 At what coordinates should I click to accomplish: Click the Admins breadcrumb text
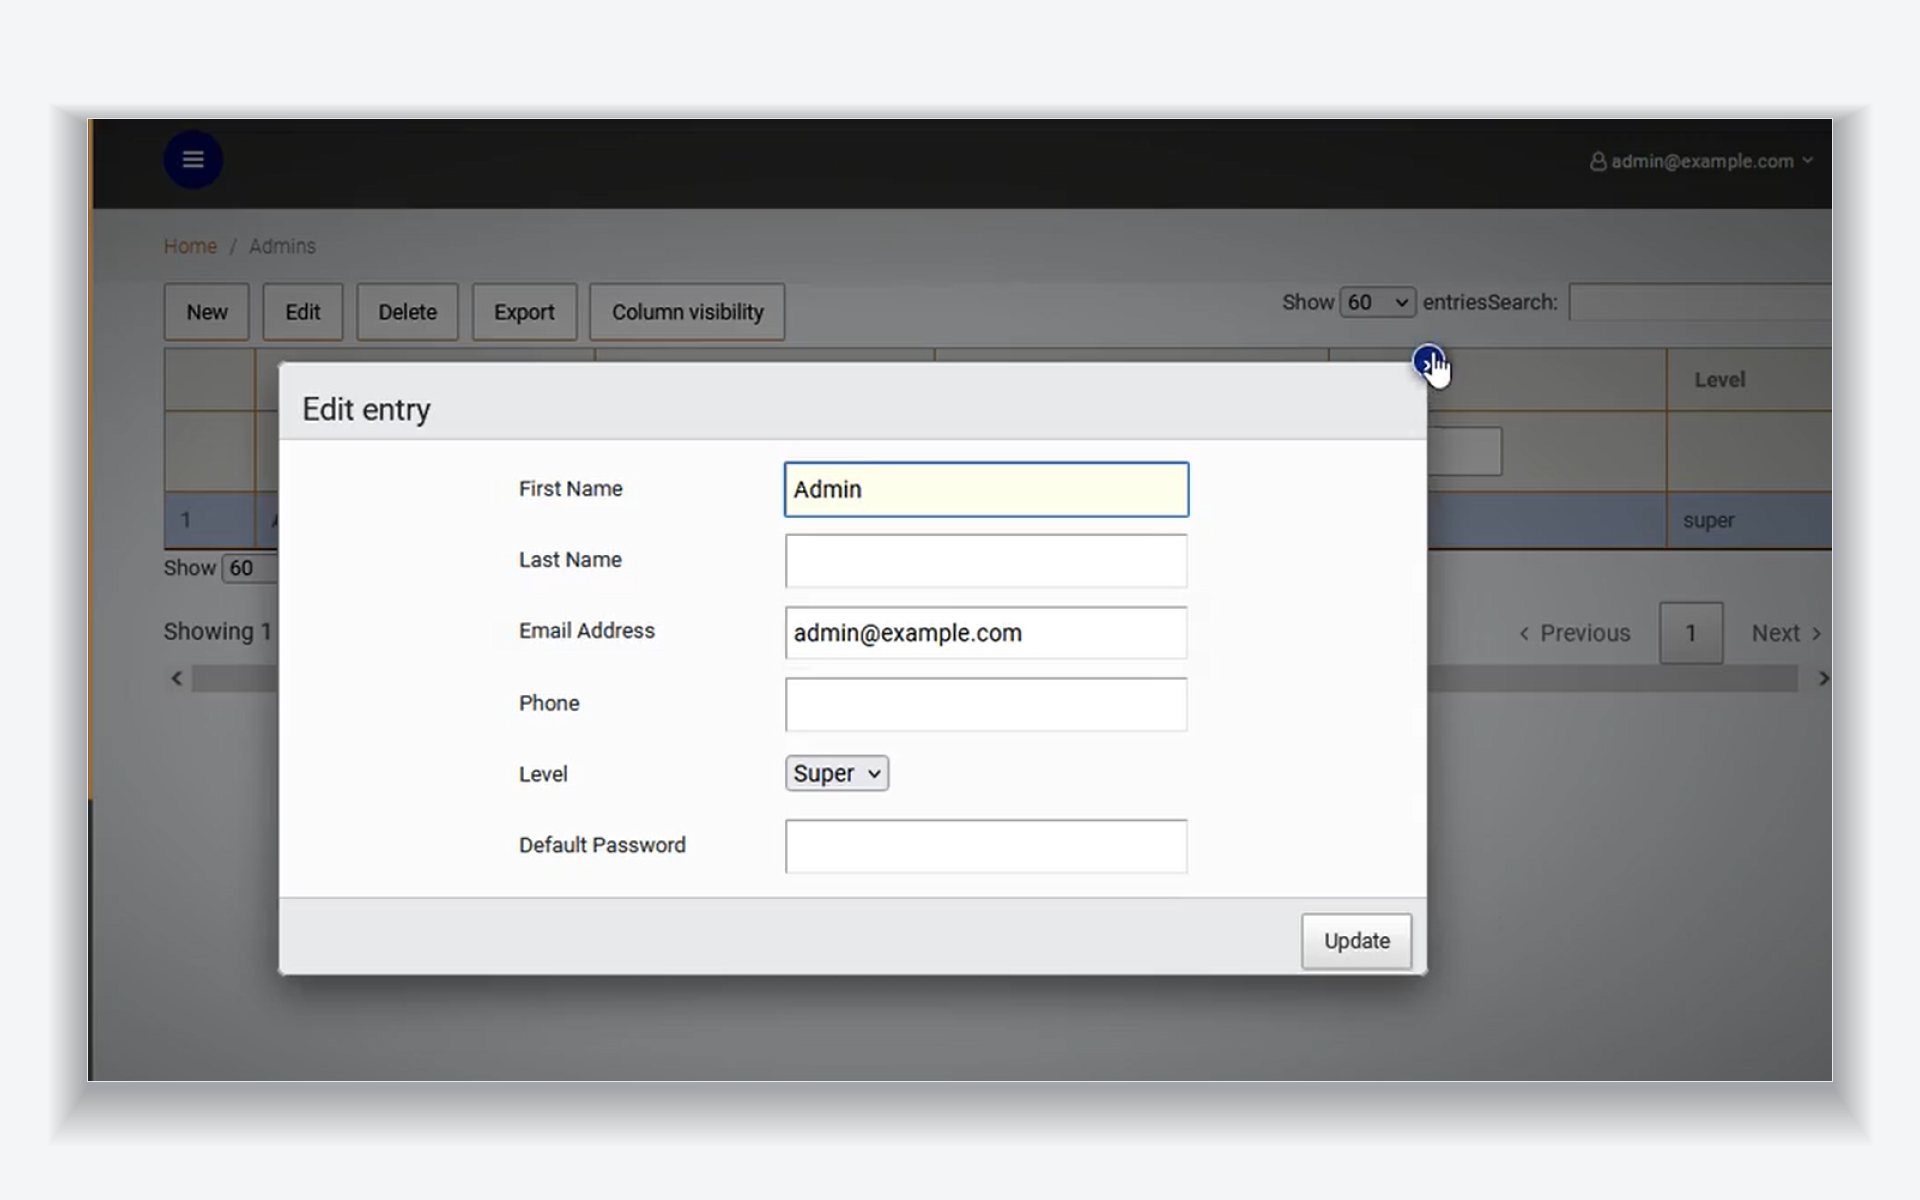[x=282, y=246]
